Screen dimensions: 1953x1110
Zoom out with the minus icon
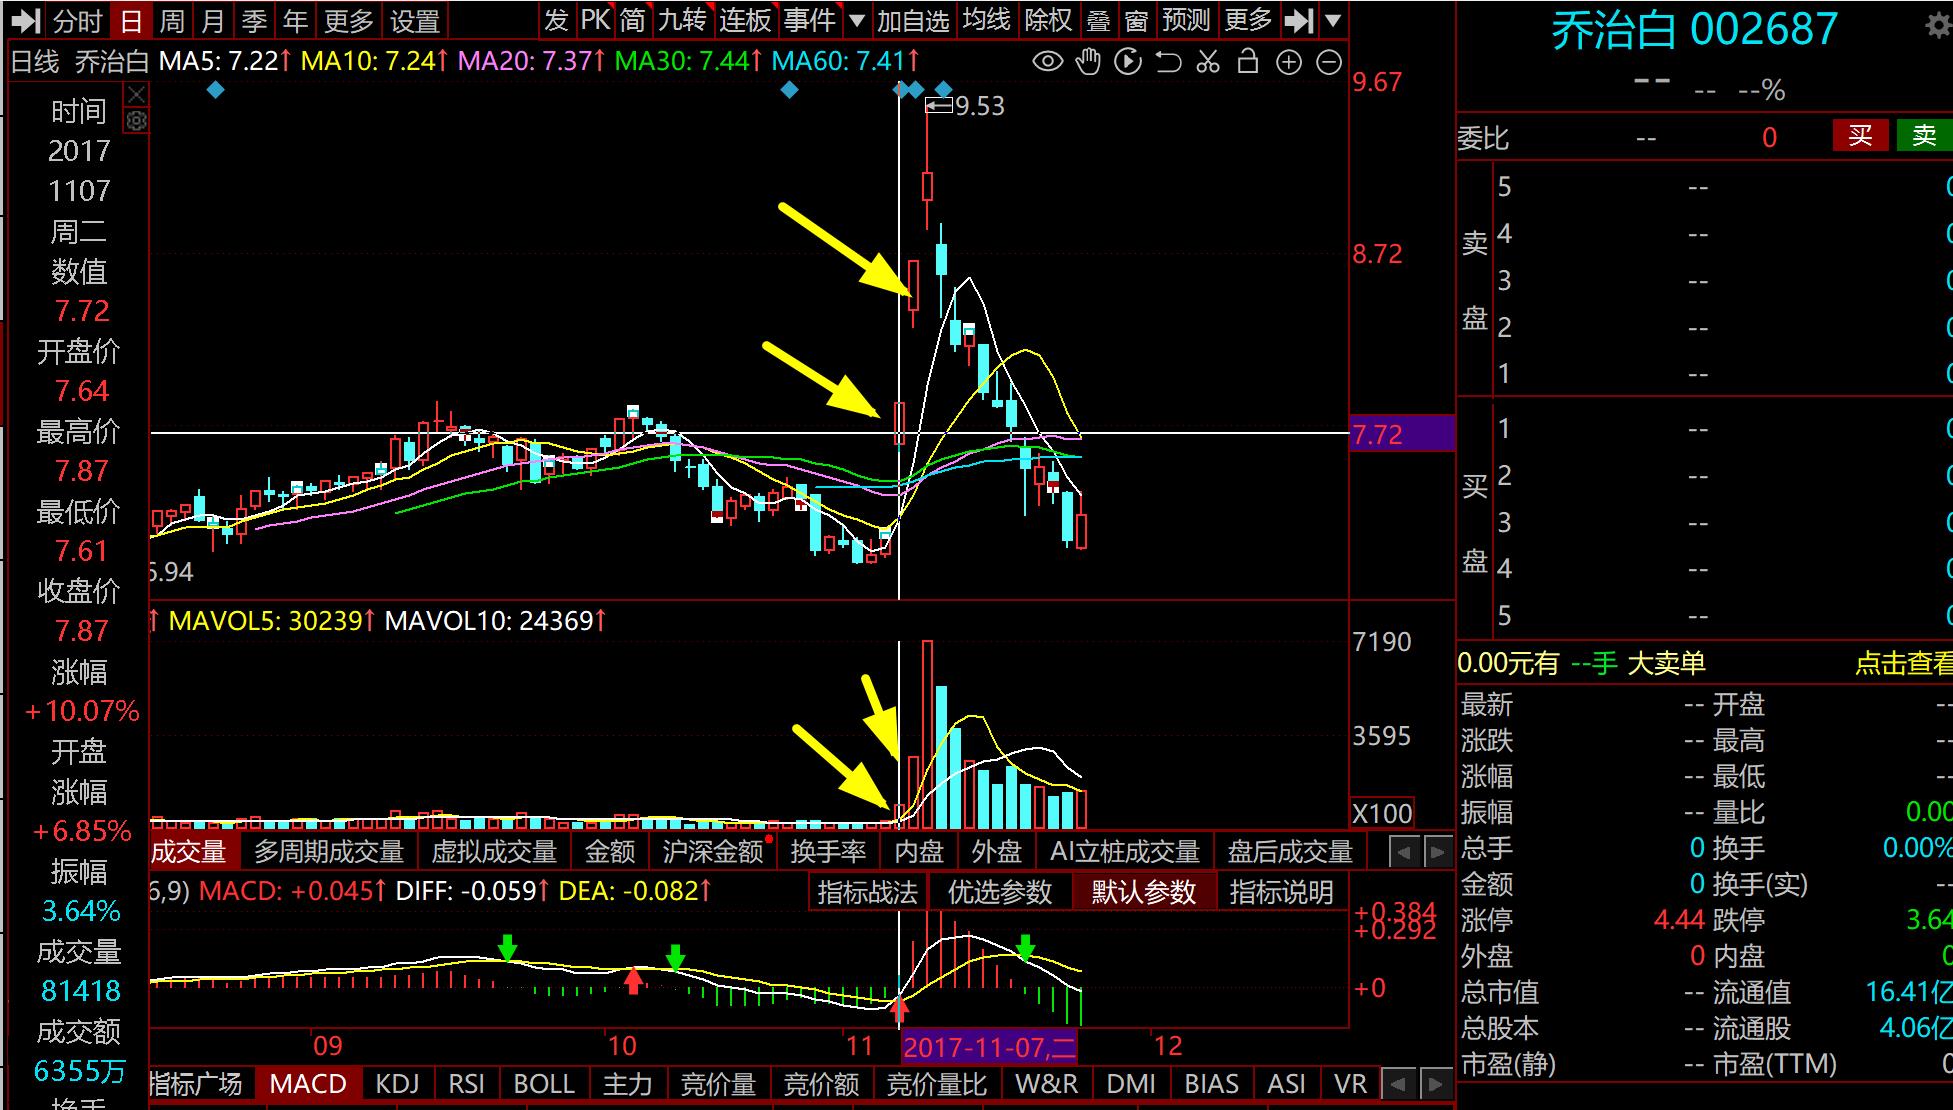[1329, 62]
